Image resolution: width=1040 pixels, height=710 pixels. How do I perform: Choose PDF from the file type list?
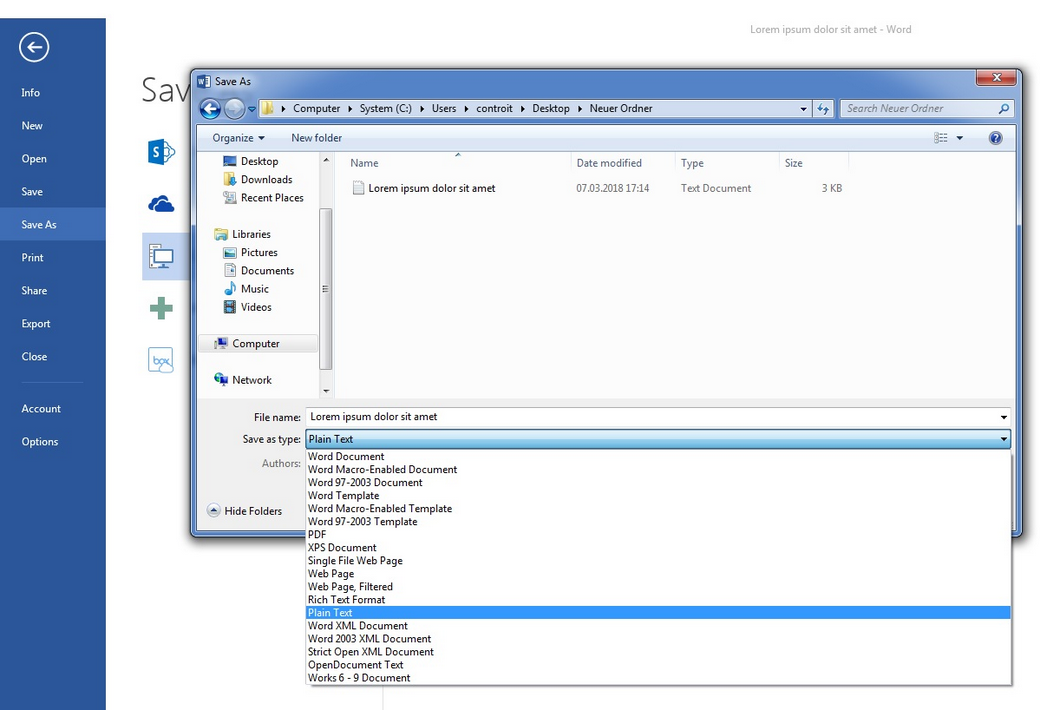coord(317,535)
